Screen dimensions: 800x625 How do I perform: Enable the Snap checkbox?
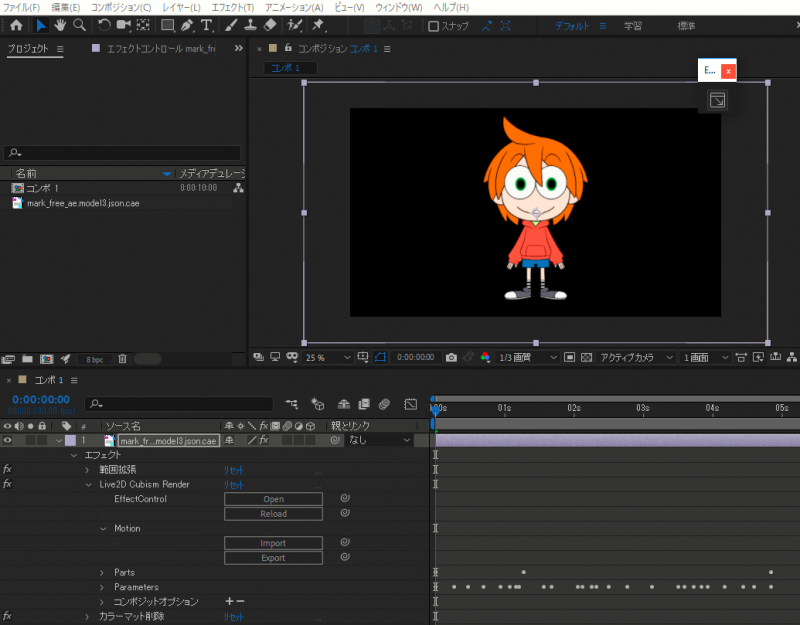pos(434,26)
